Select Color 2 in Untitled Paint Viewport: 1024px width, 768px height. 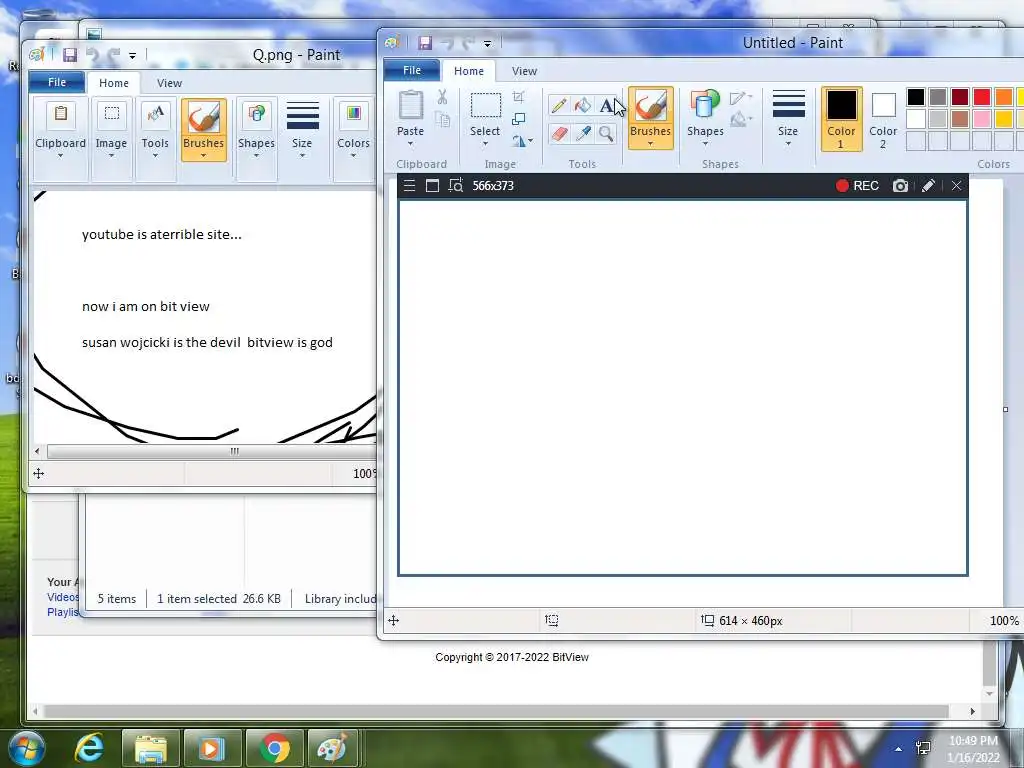883,119
